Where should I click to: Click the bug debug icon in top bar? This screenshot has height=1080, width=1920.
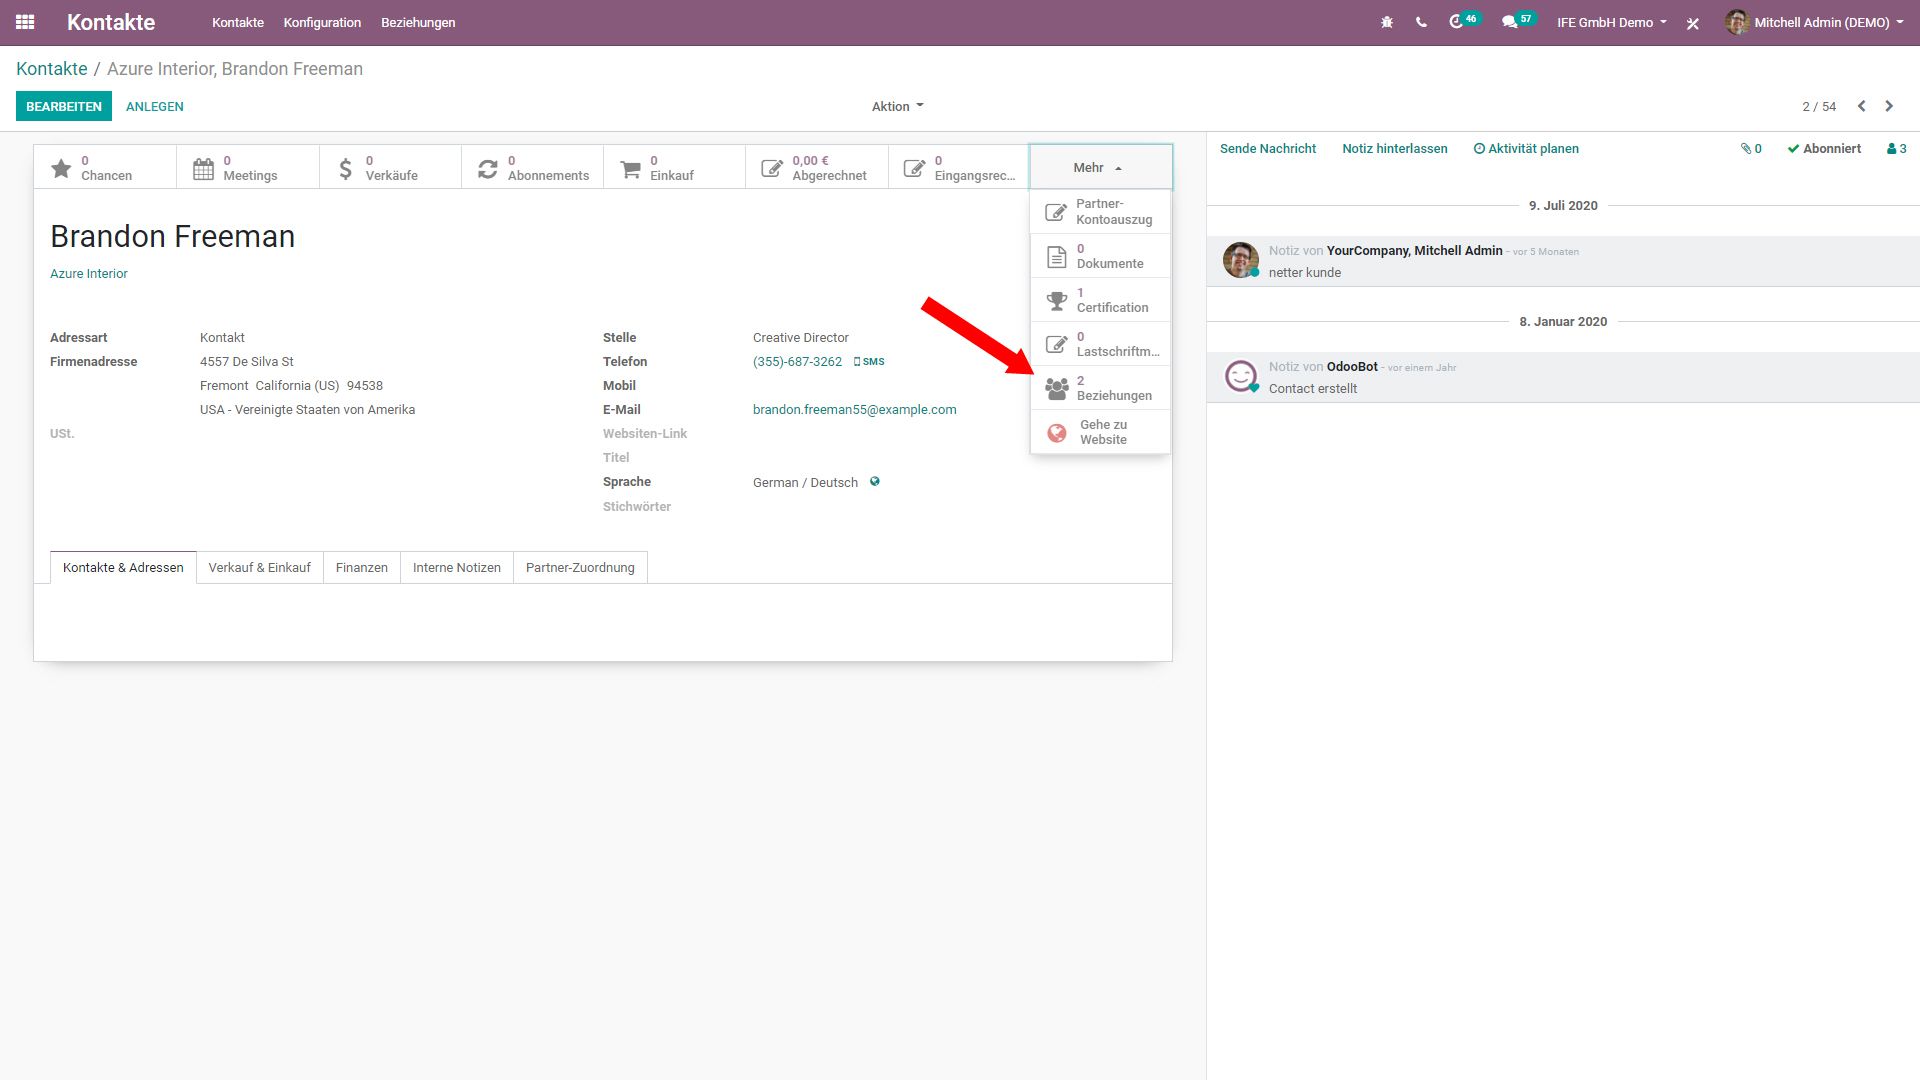point(1387,22)
